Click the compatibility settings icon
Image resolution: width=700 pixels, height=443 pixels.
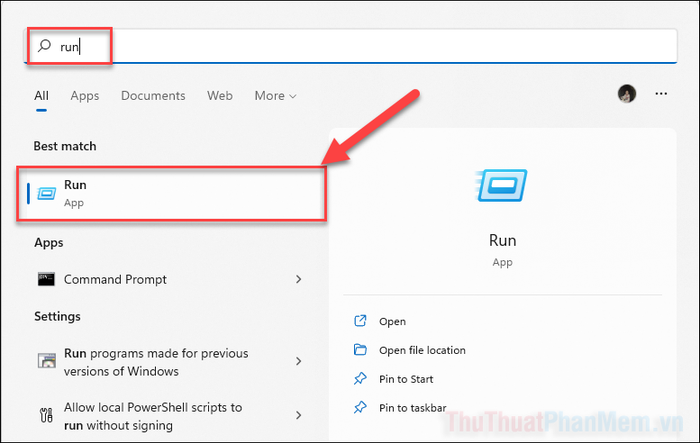[x=46, y=360]
